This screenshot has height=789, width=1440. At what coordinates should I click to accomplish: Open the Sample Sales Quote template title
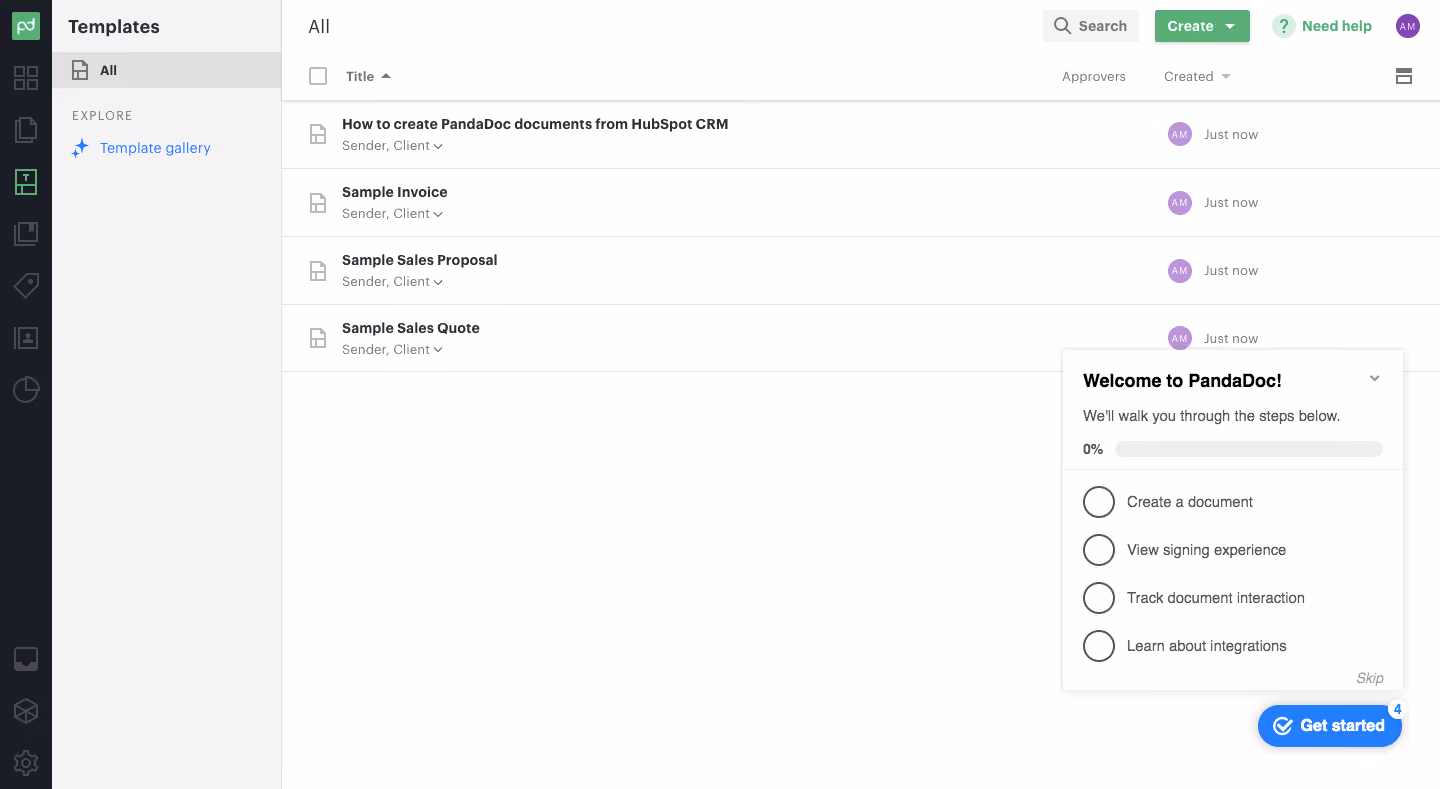tap(411, 328)
